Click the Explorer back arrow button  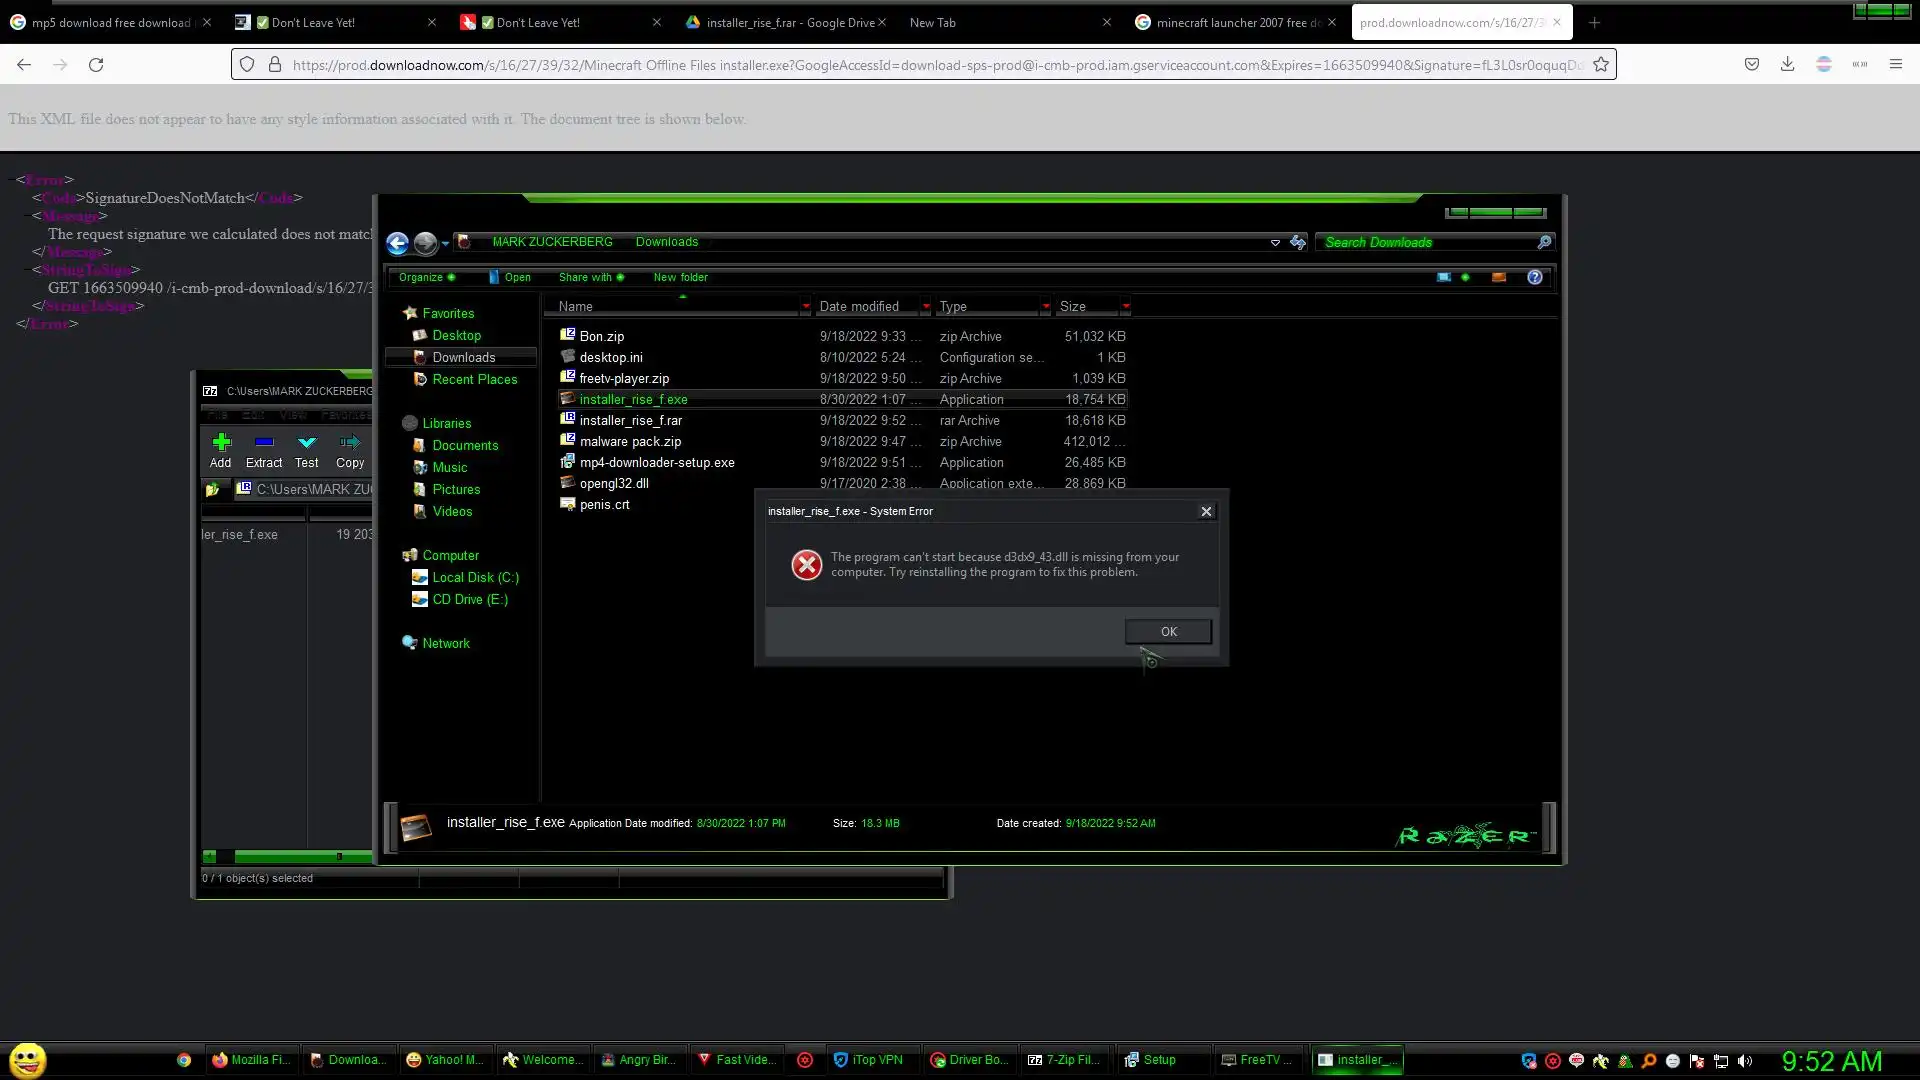(397, 243)
